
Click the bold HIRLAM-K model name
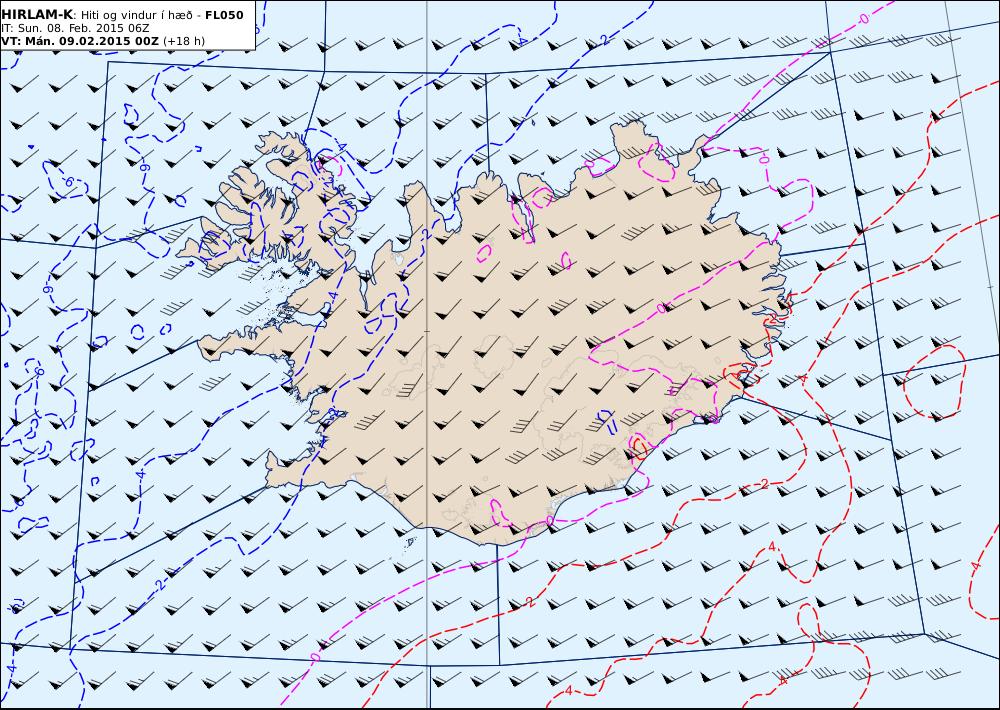click(37, 15)
